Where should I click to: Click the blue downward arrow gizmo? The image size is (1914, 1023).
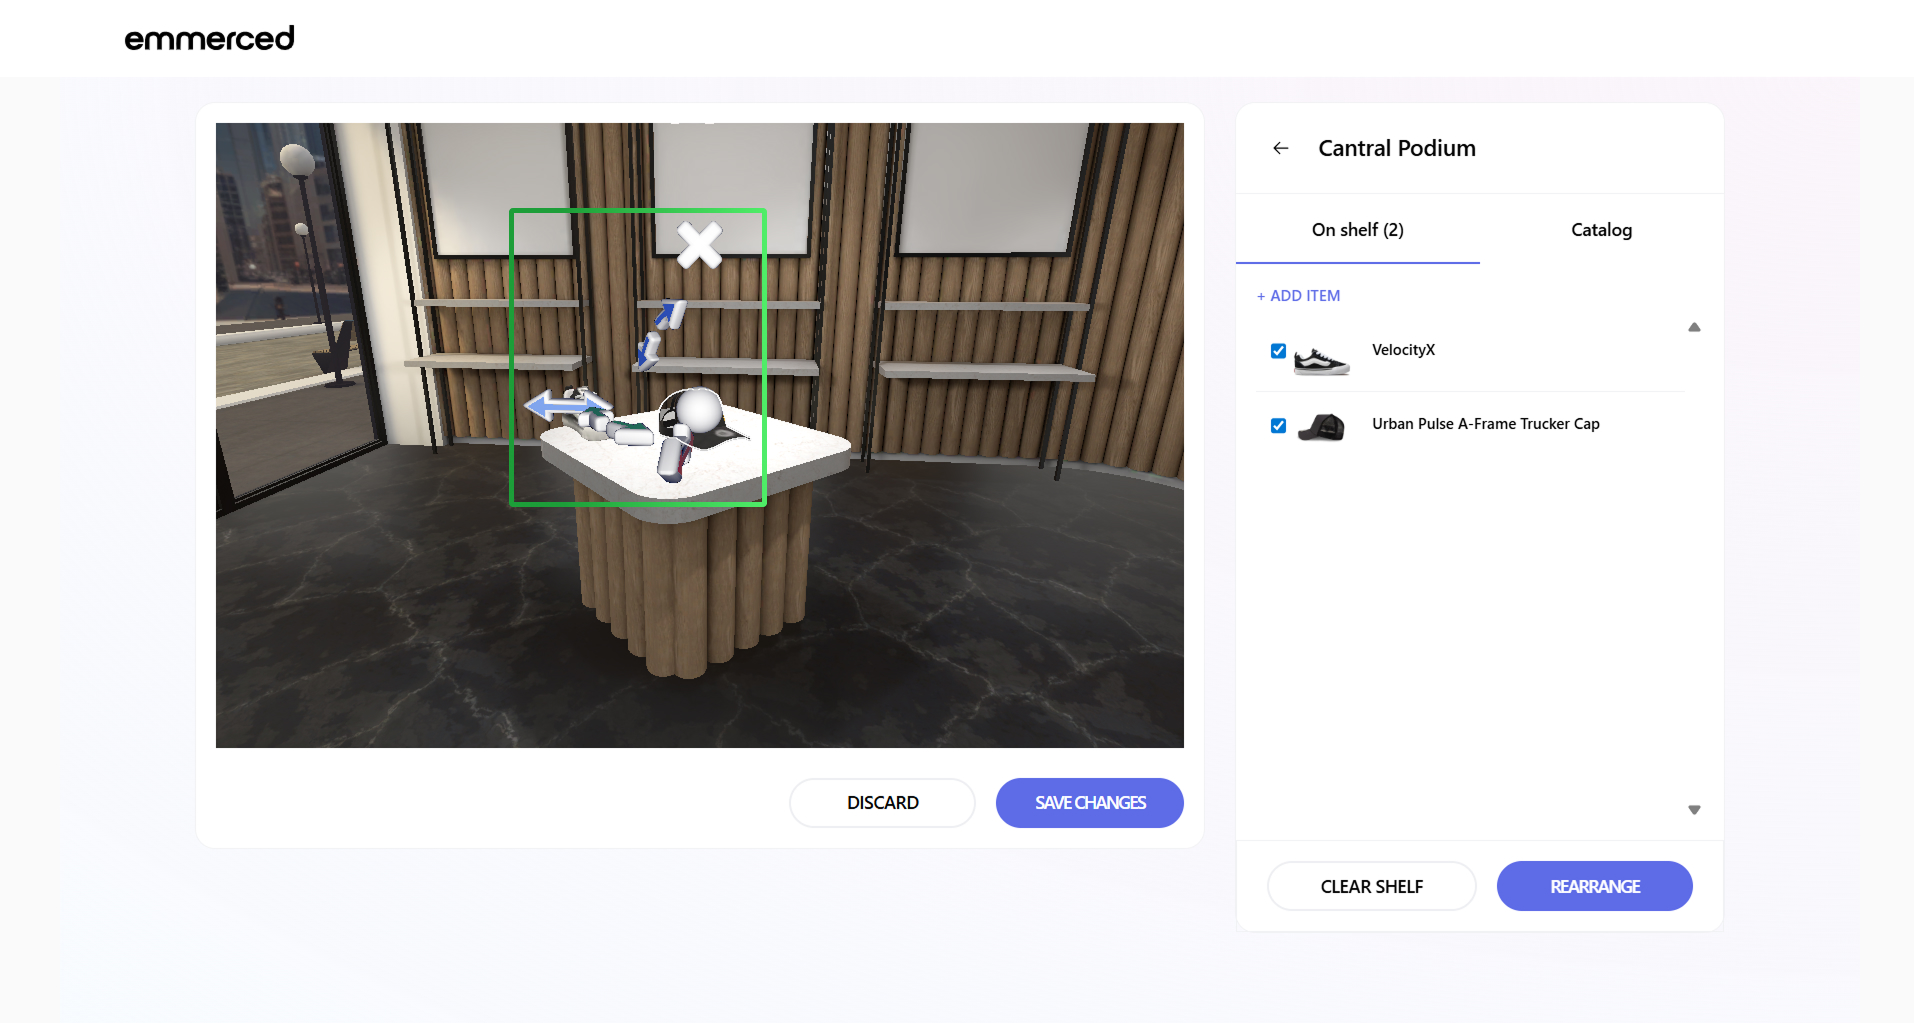(648, 352)
